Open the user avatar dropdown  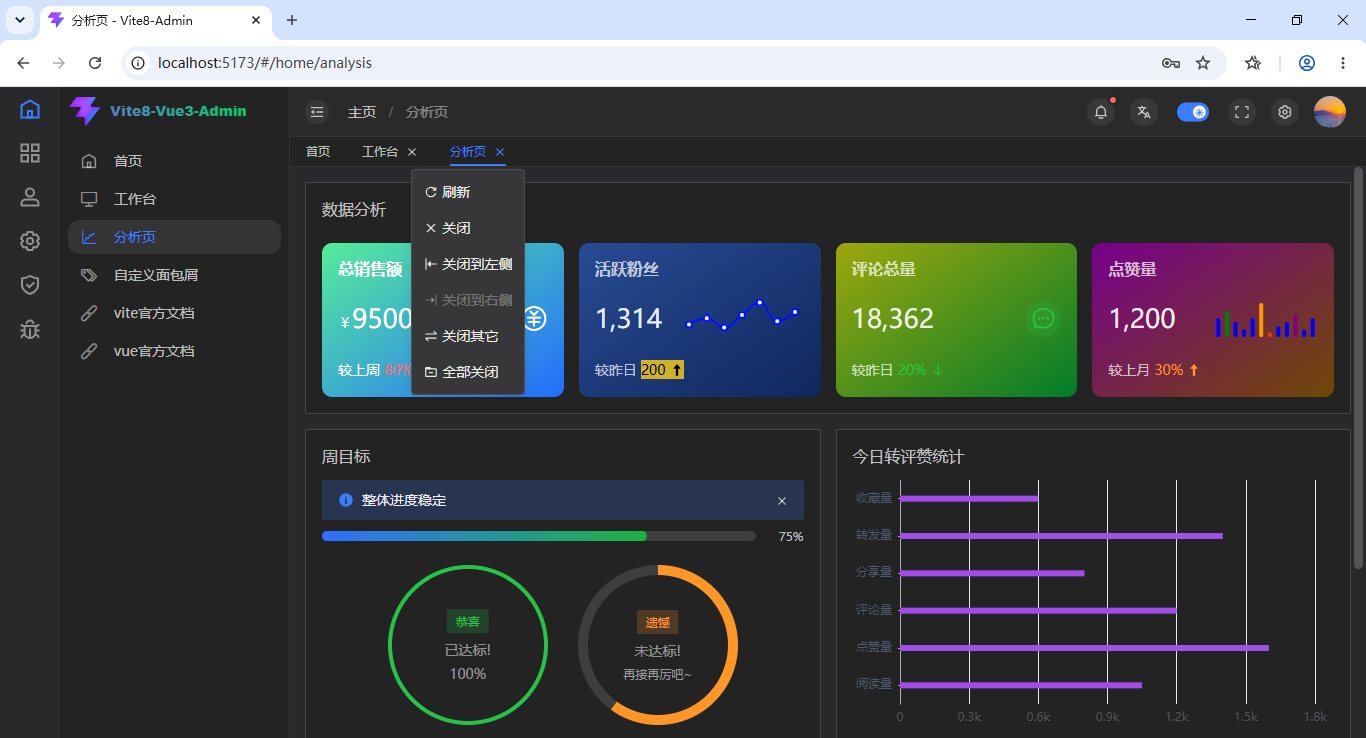pos(1330,112)
